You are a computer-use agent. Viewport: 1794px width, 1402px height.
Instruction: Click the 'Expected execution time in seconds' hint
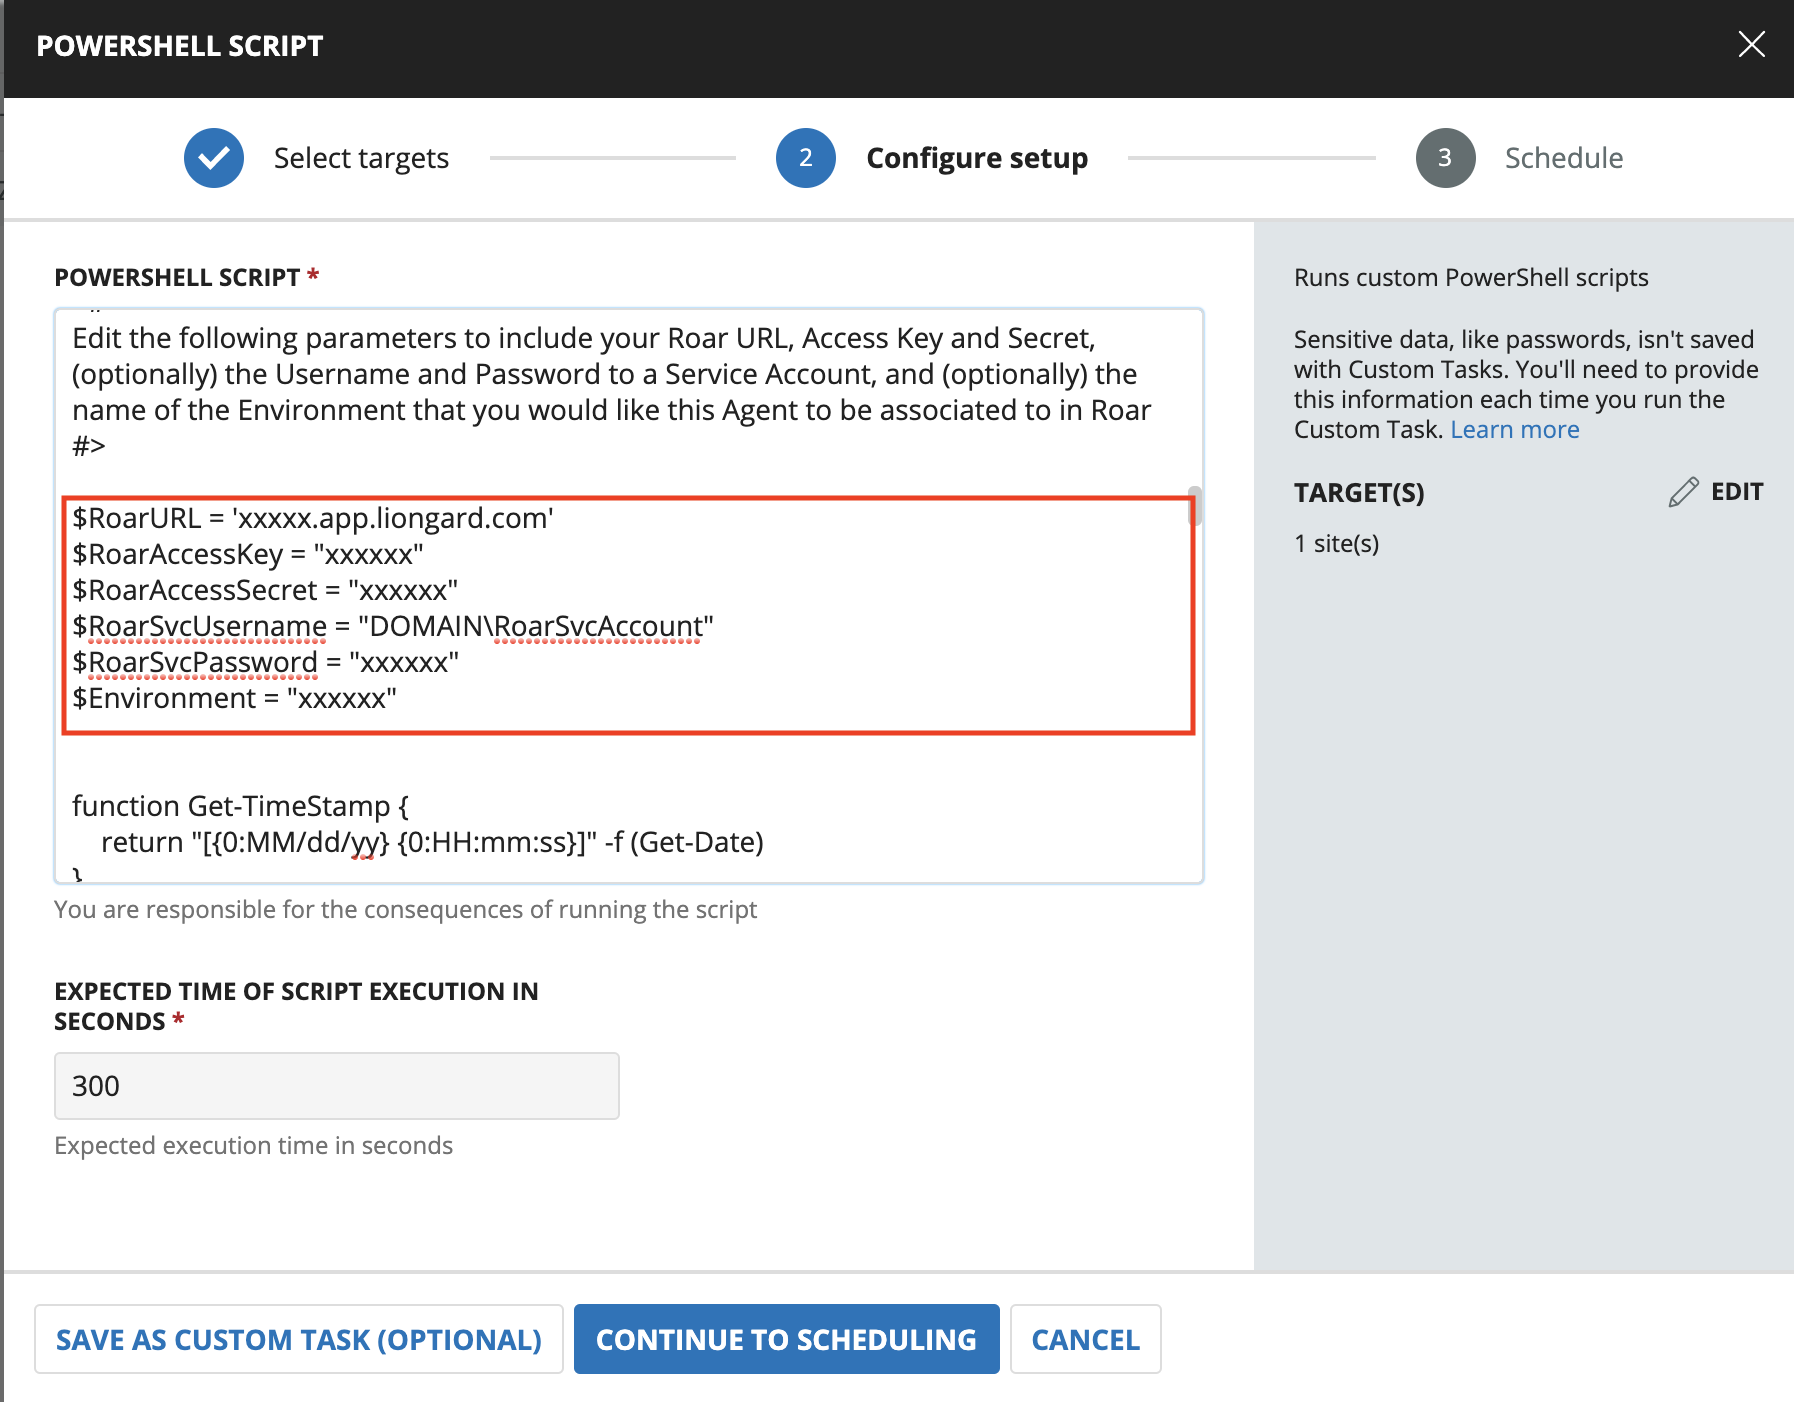click(253, 1146)
